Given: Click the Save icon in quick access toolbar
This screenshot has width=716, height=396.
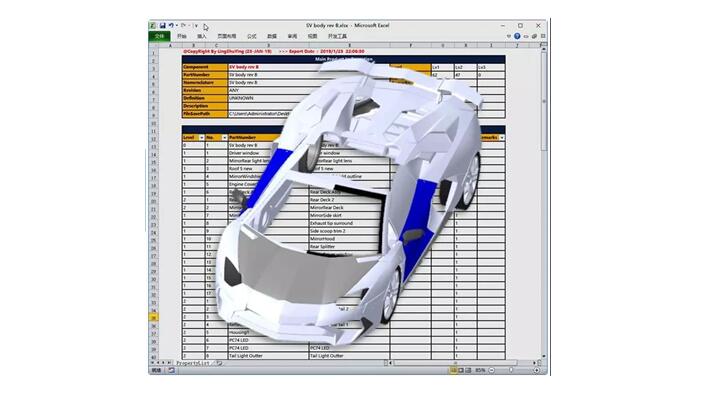Looking at the screenshot, I should 162,26.
